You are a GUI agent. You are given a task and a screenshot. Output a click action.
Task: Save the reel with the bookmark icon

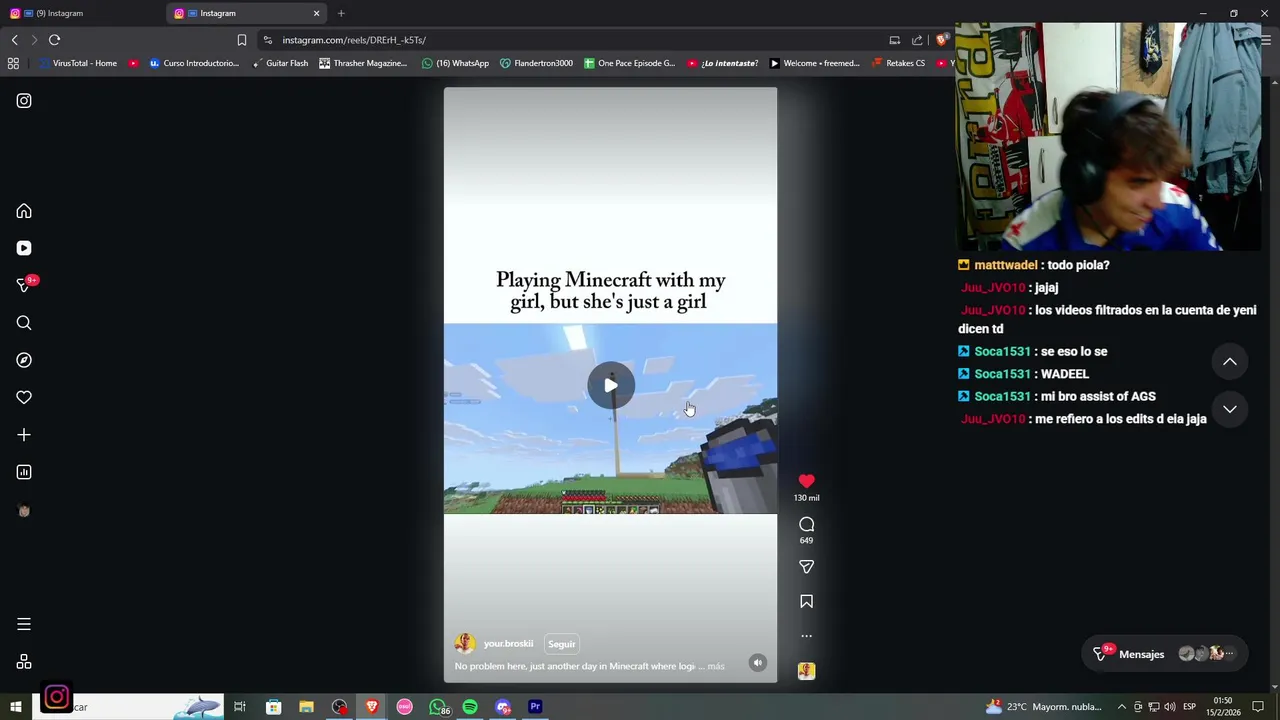(x=806, y=601)
